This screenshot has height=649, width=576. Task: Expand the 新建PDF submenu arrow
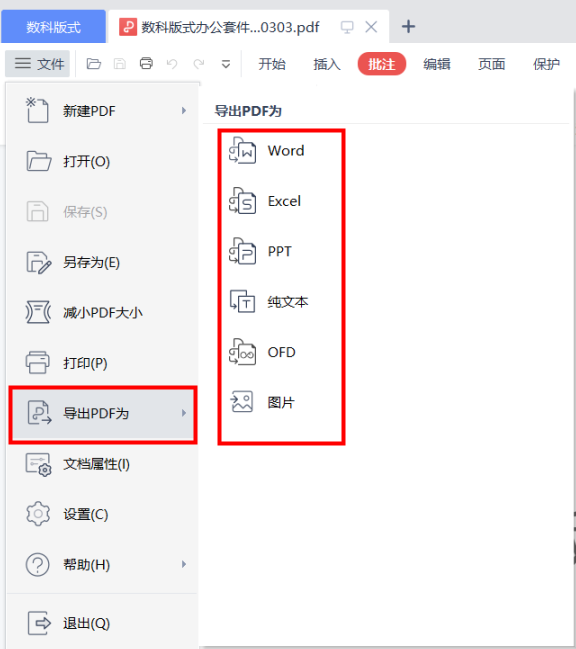tap(184, 111)
